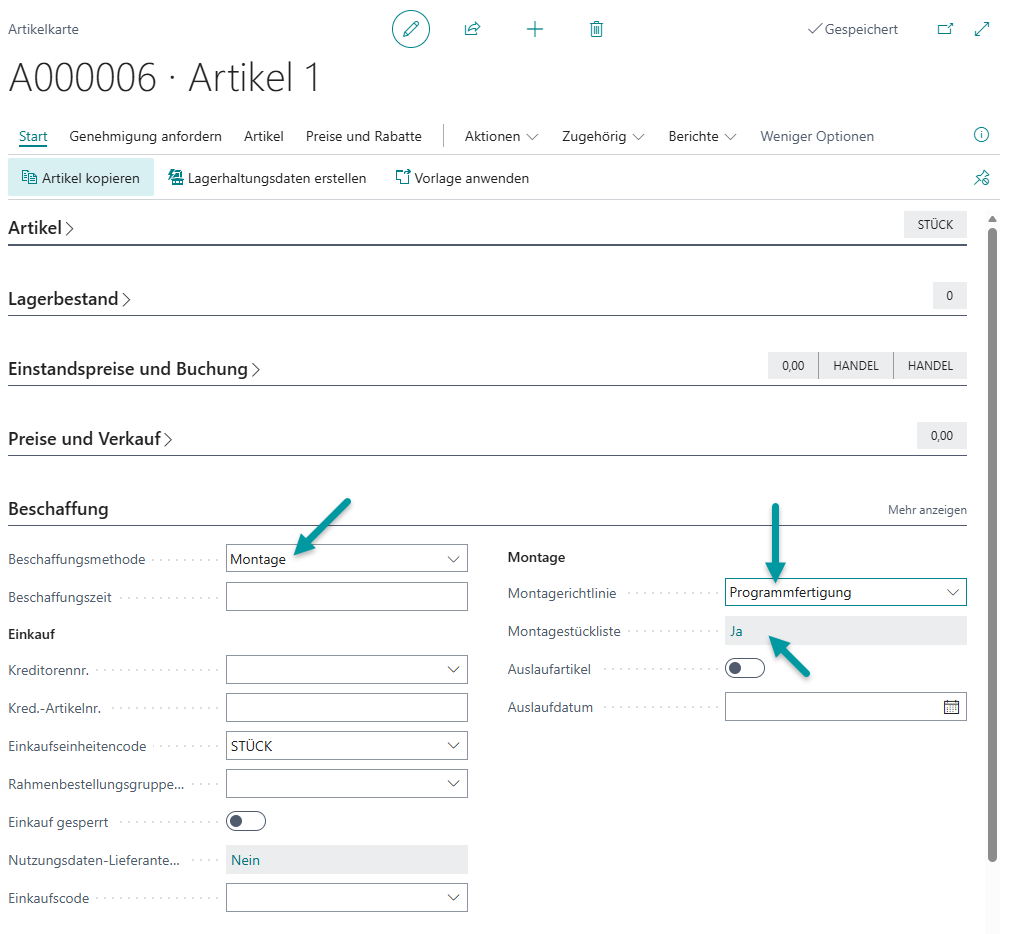Click the share icon in header

472,29
